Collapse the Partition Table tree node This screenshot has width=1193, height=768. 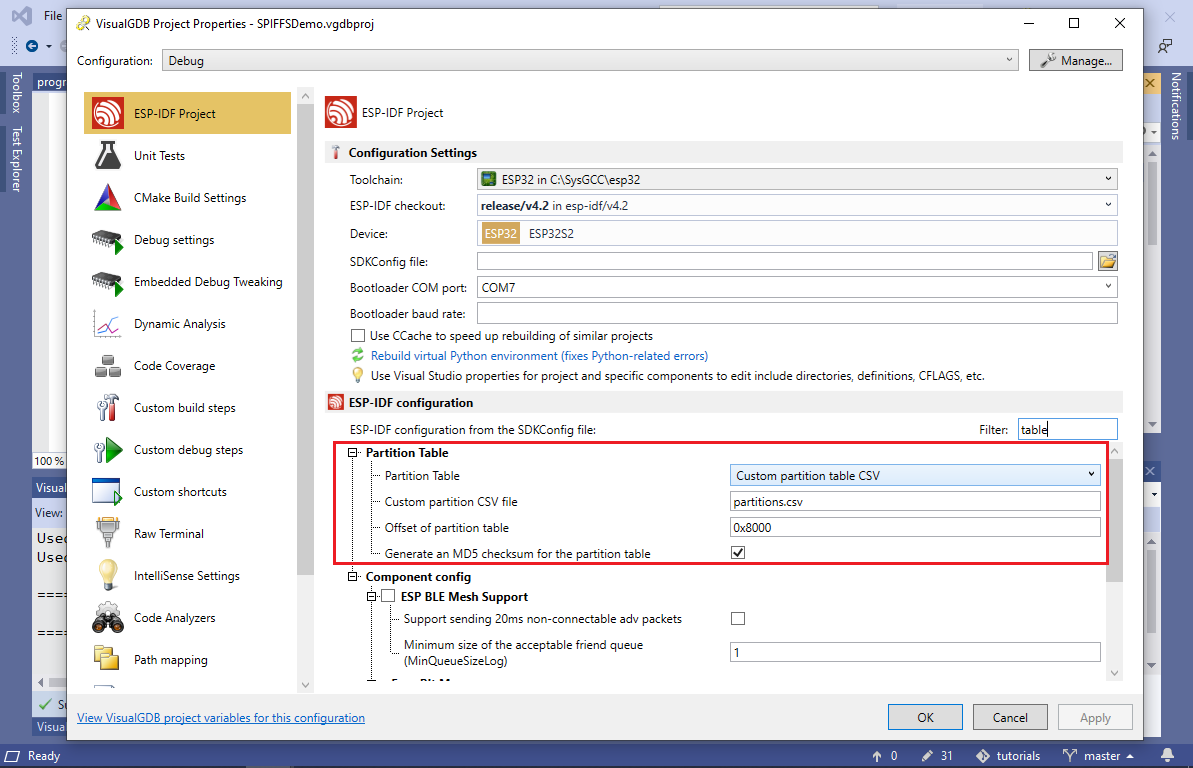[x=353, y=453]
